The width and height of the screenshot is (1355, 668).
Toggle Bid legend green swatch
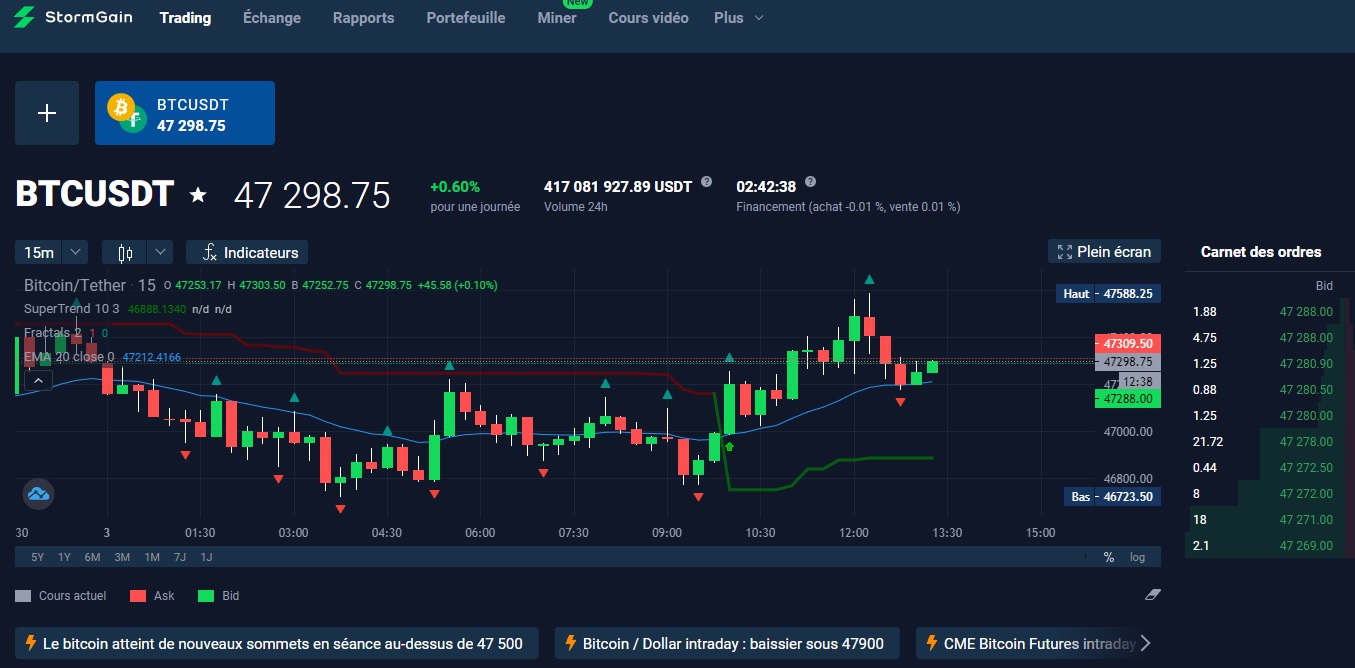206,596
